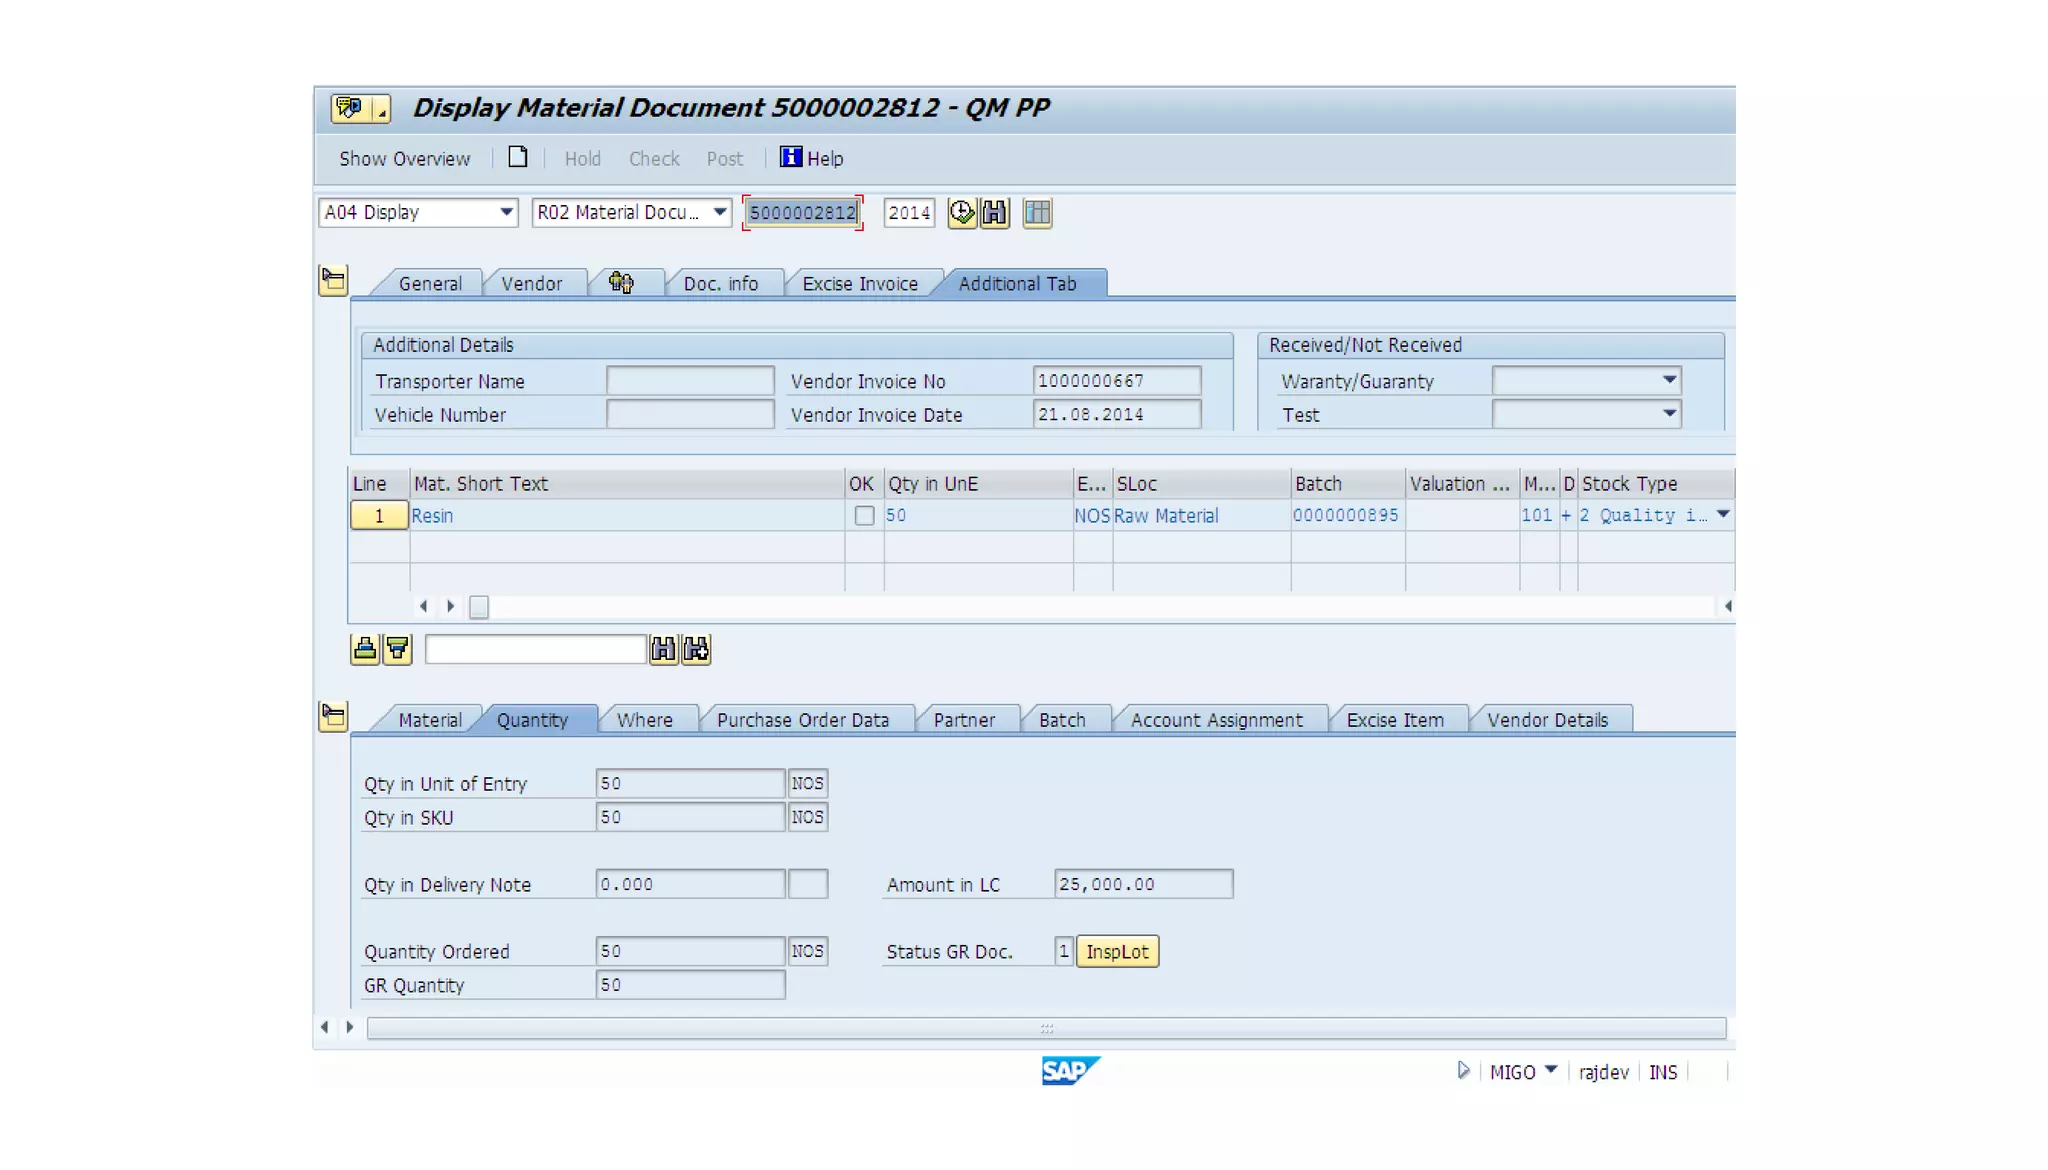Viewport: 2048px width, 1170px height.
Task: Open the Excise Invoice tab
Action: 860,283
